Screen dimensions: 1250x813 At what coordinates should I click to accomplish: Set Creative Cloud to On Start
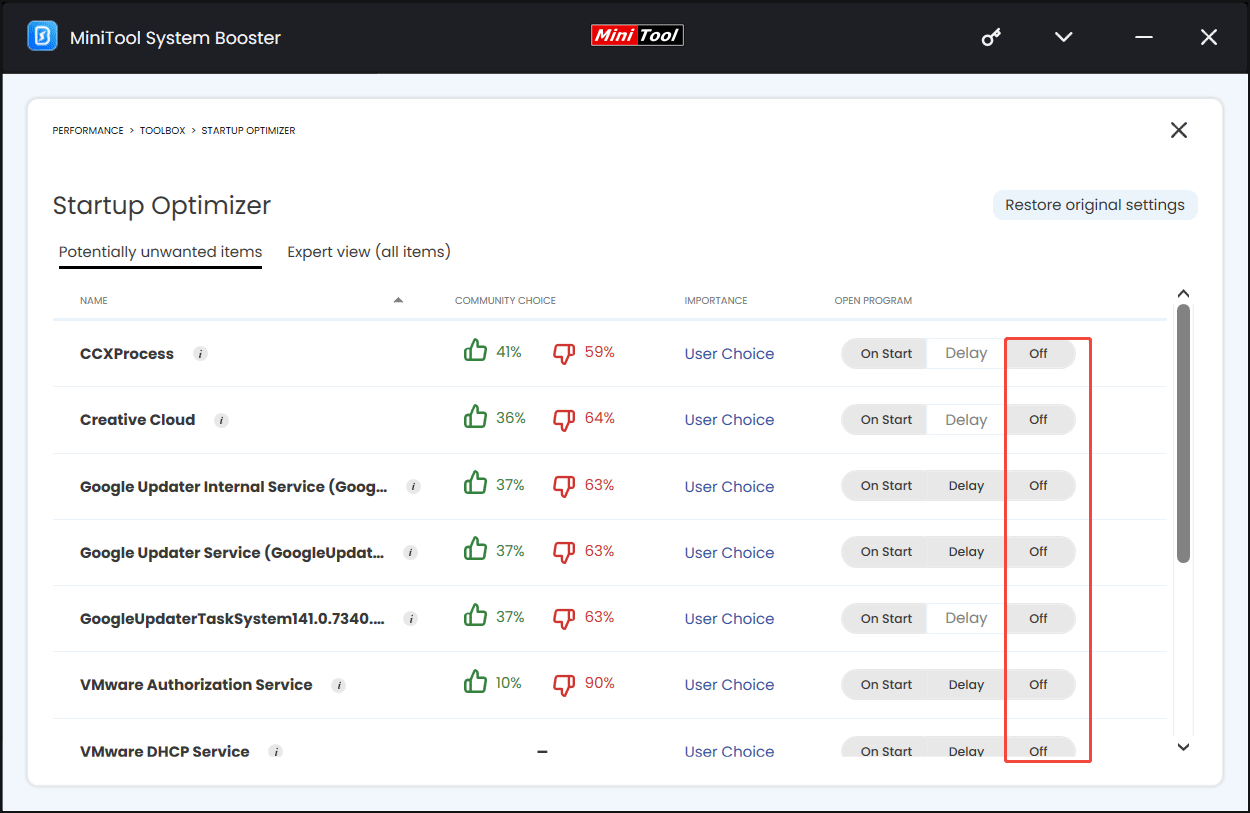886,420
